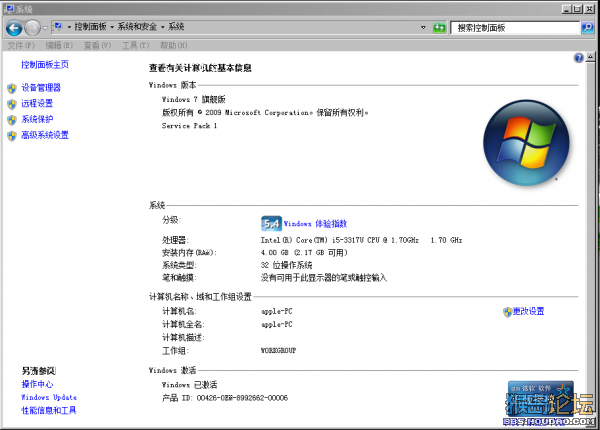The image size is (600, 430).
Task: Click shield icon beside 远程设置
Action: [x=12, y=104]
